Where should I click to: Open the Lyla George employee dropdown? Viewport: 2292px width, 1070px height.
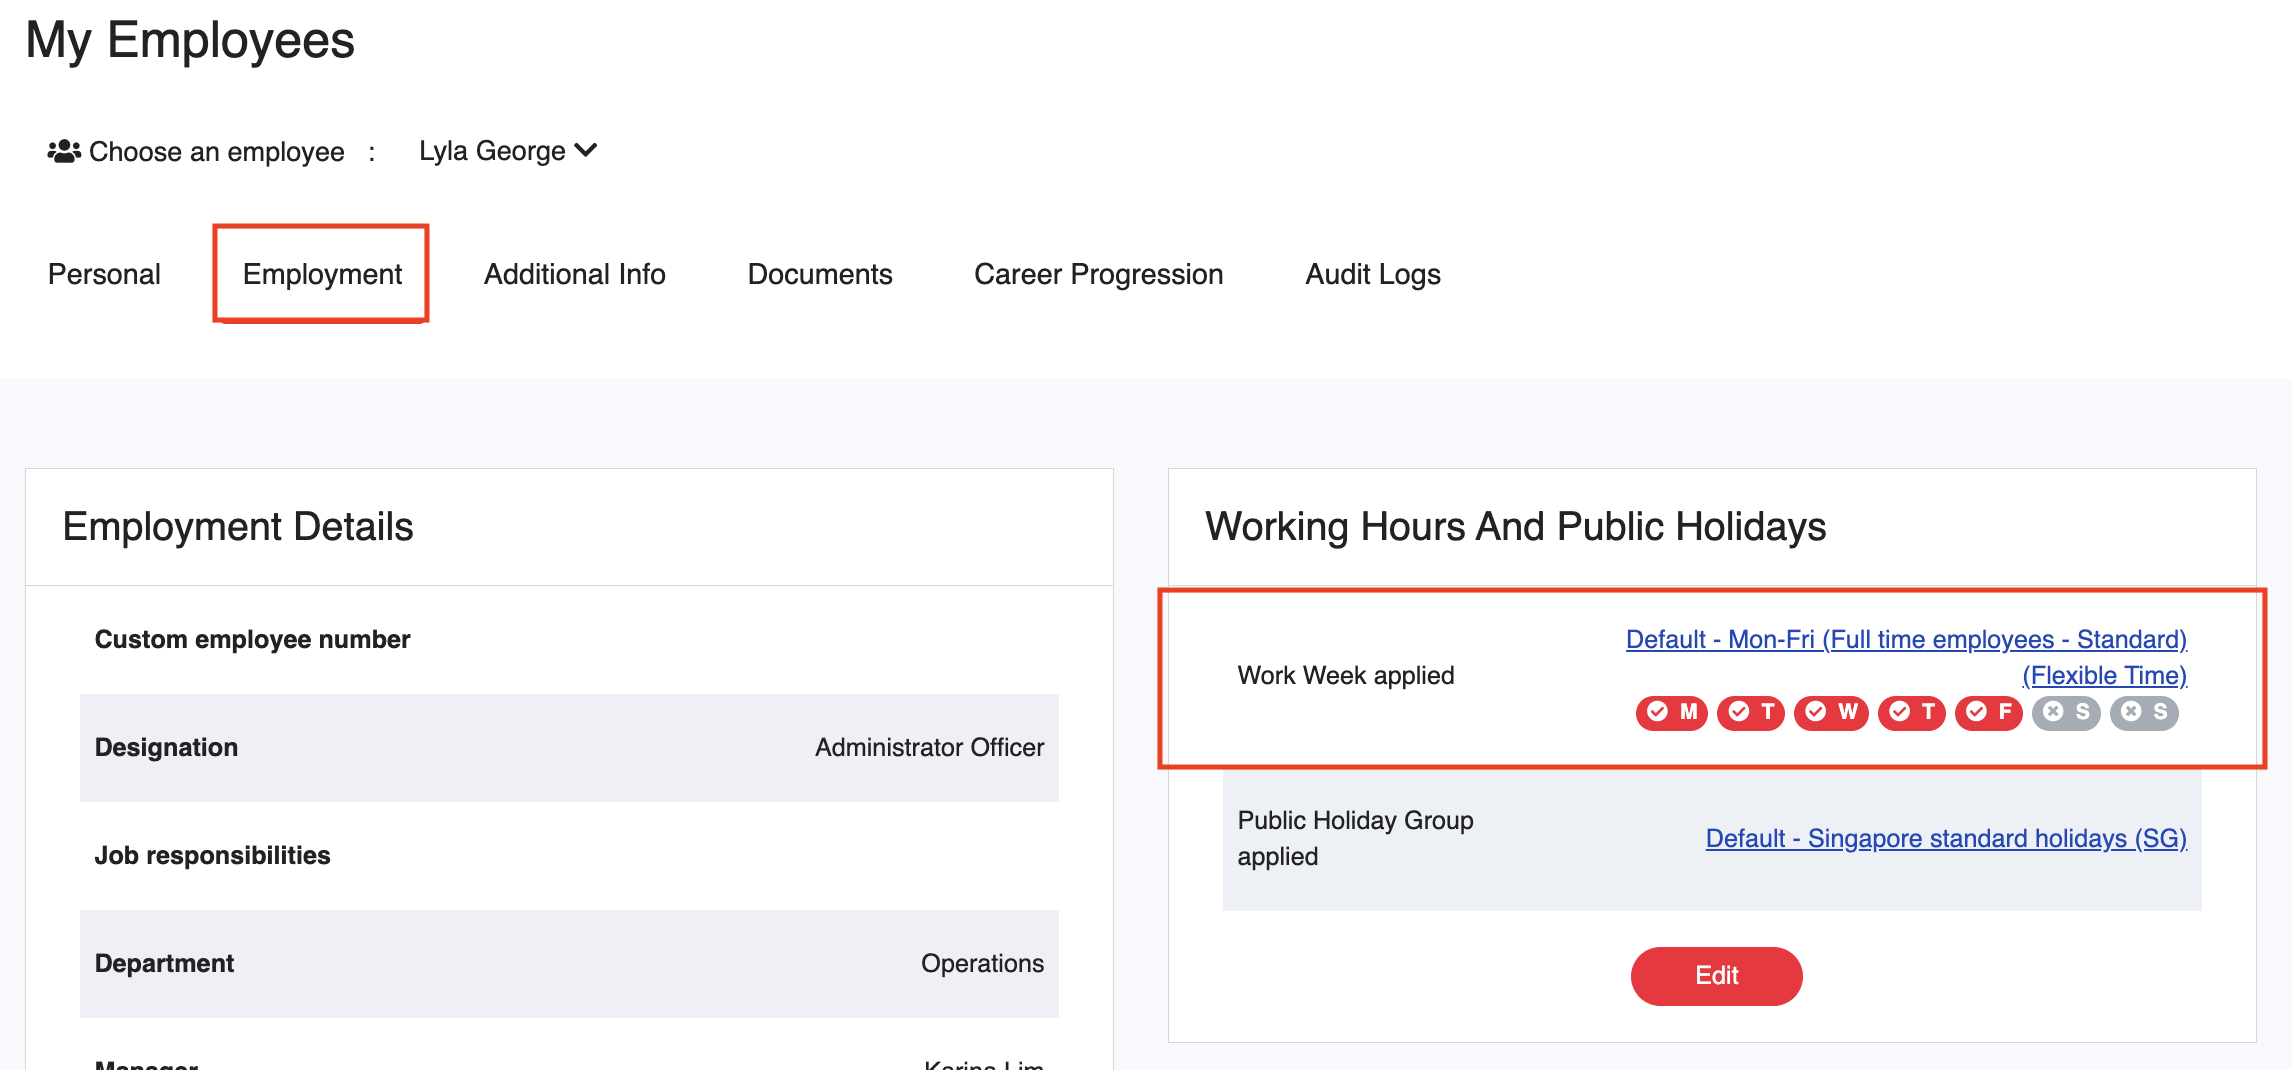(508, 151)
